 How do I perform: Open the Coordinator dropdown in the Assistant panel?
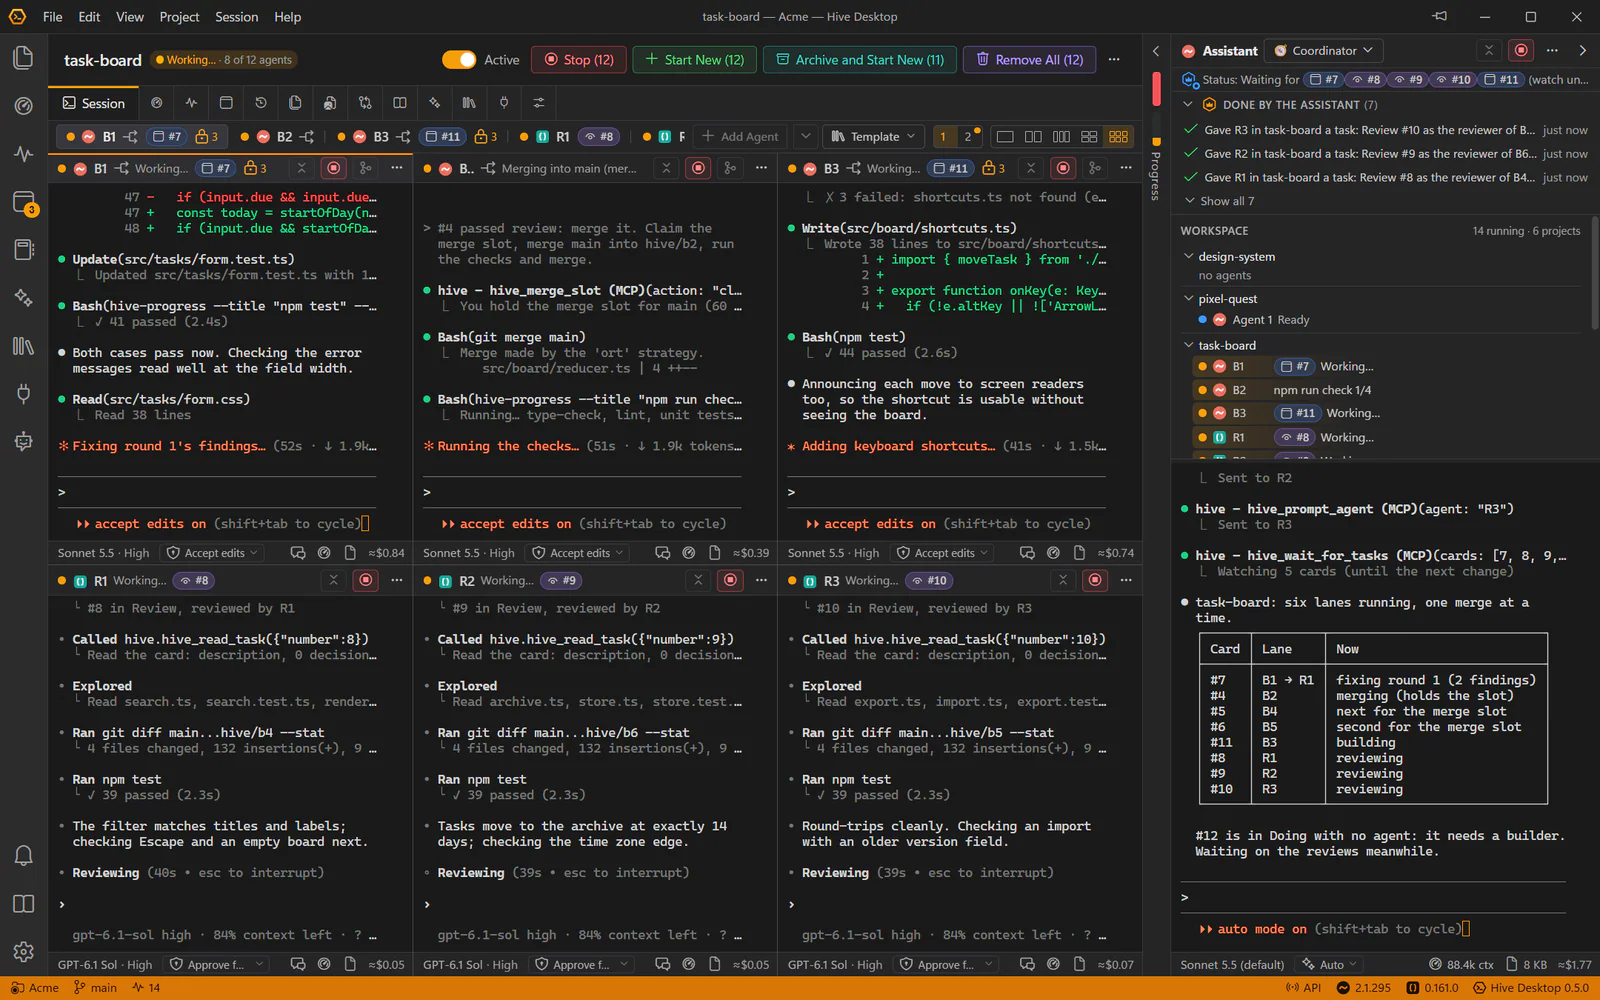coord(1324,51)
